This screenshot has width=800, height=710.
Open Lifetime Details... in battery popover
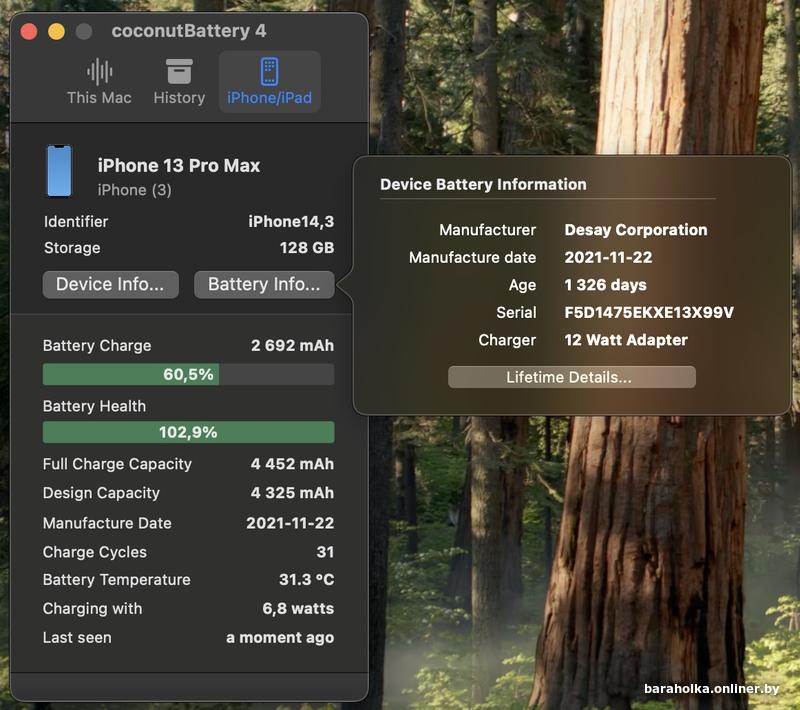(x=571, y=377)
